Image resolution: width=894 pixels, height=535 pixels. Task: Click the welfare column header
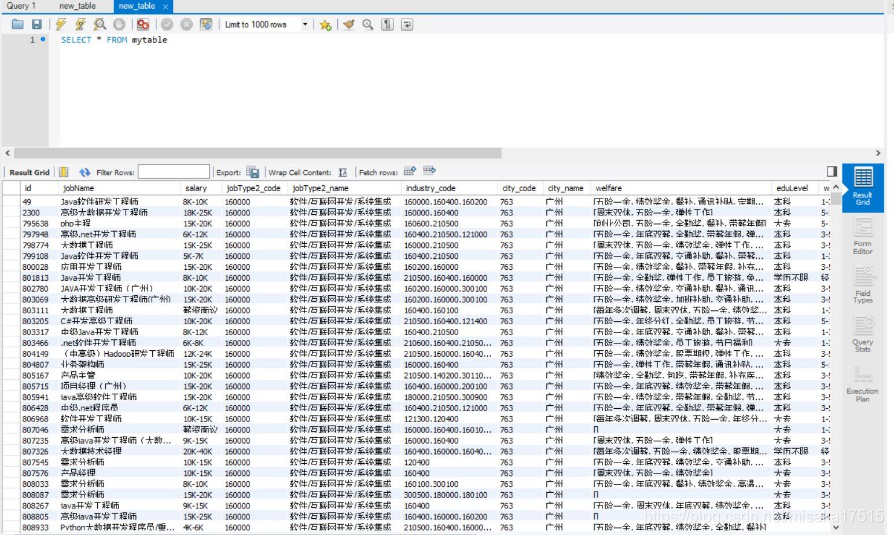point(681,188)
